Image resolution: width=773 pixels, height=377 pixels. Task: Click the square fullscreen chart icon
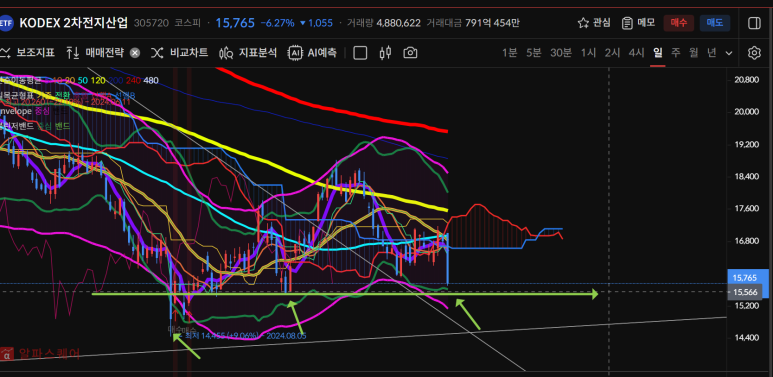coord(360,53)
